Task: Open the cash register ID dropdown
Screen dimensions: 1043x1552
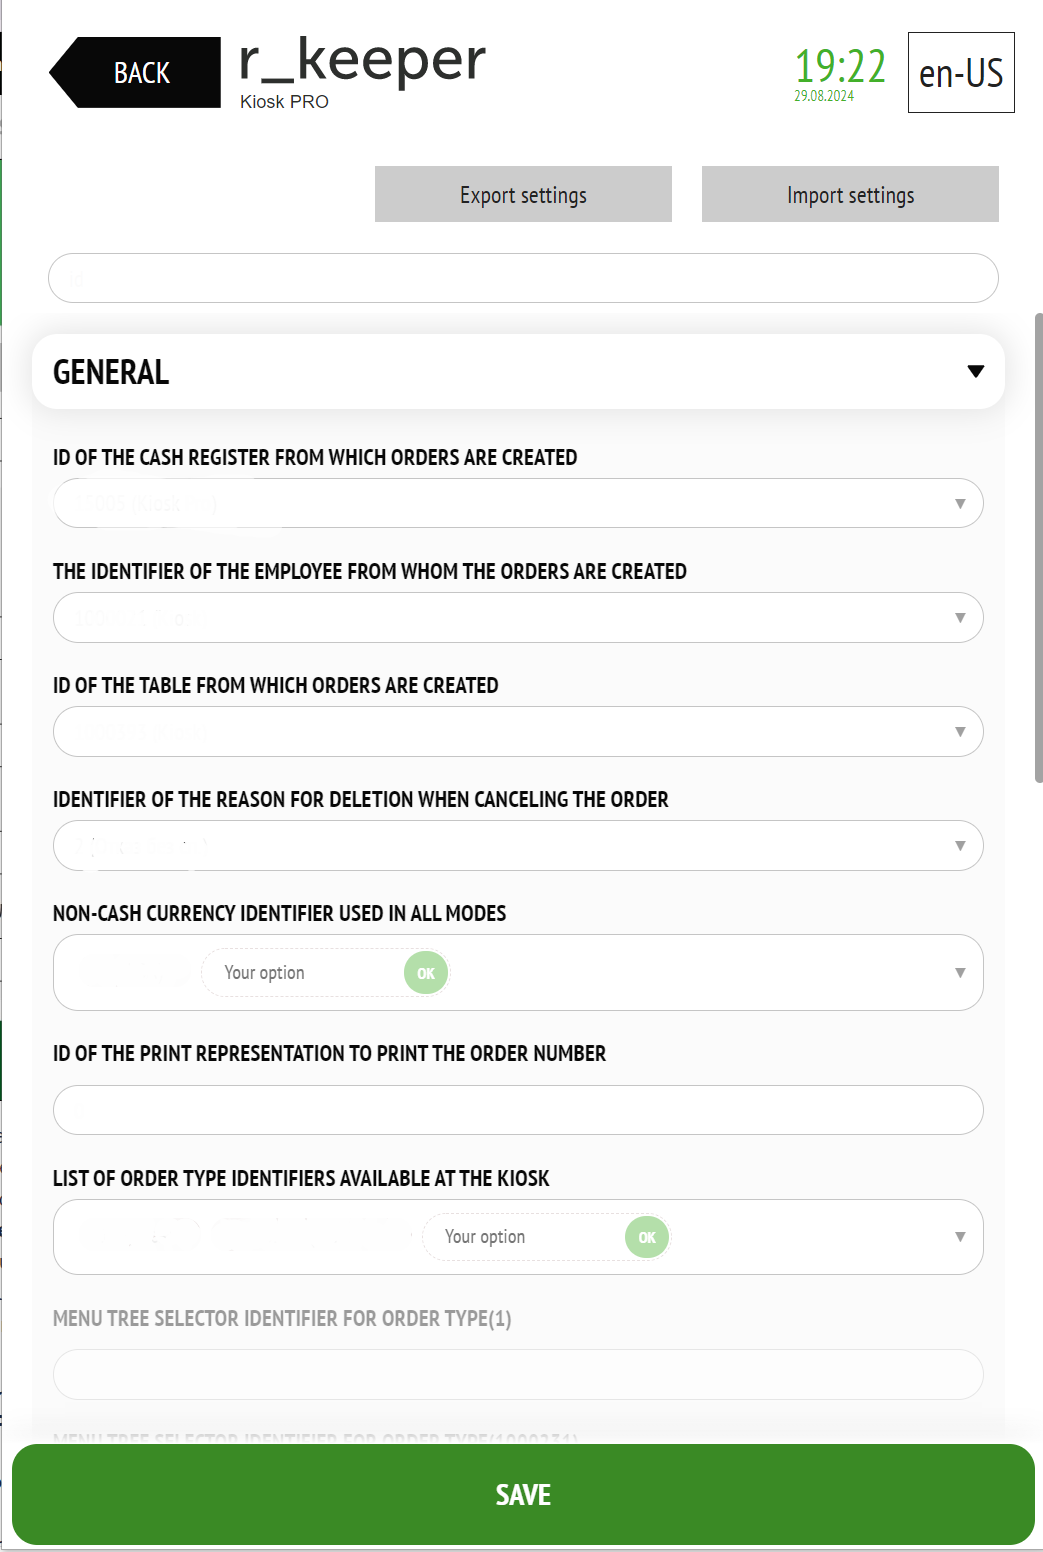Action: [518, 503]
